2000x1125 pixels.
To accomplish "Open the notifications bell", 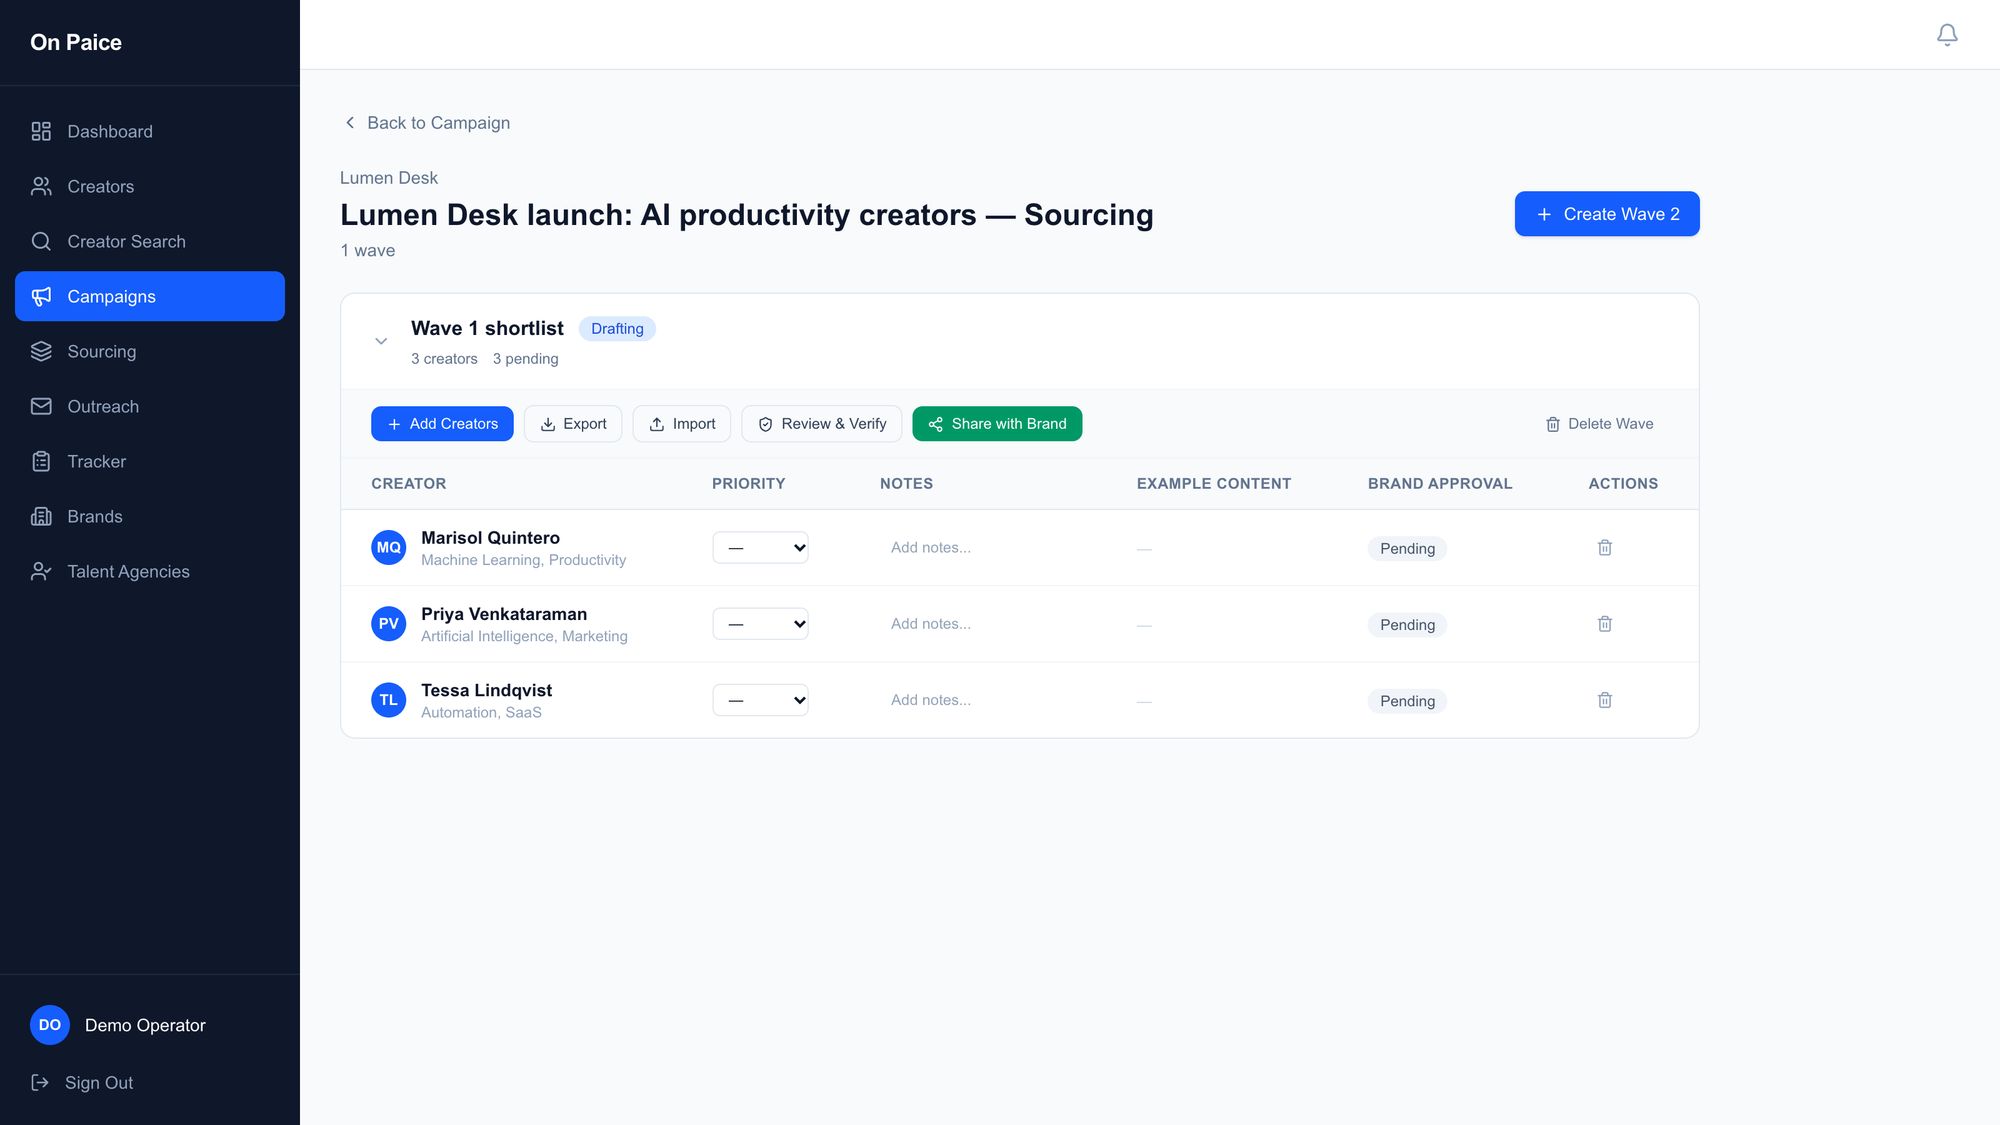I will point(1947,35).
